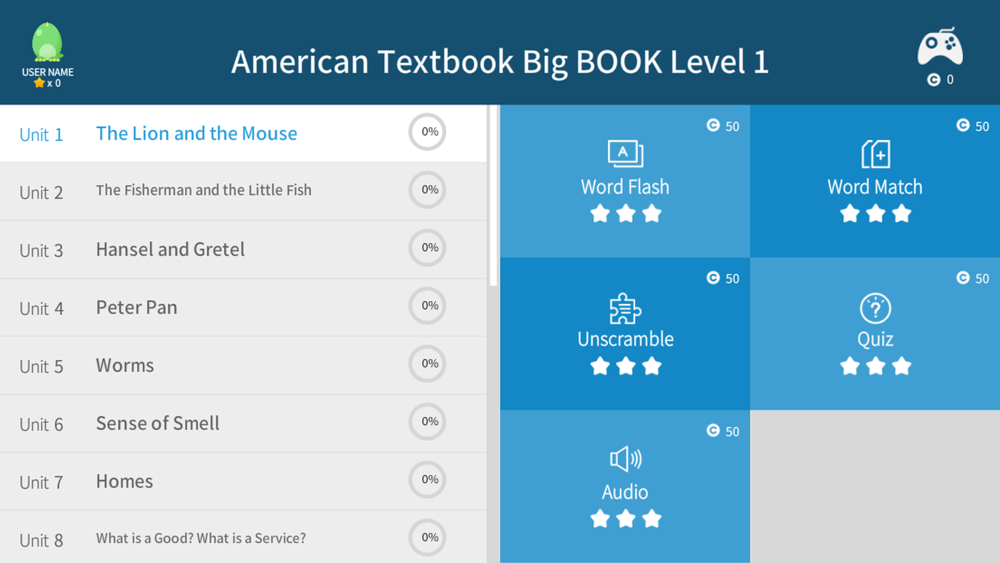Select Unit 4 Peter Pan

(x=243, y=307)
